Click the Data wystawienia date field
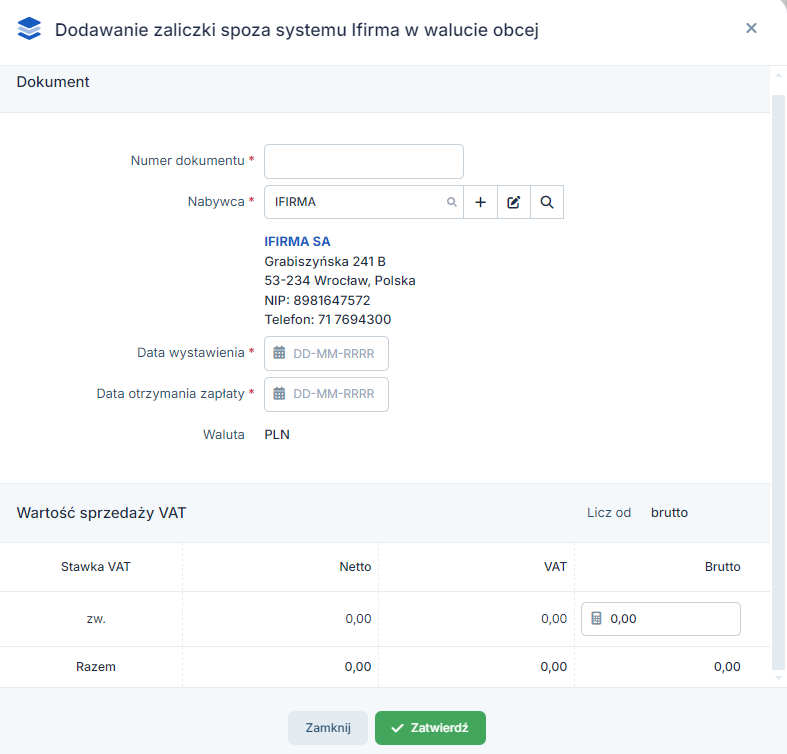This screenshot has height=754, width=787. pyautogui.click(x=326, y=353)
